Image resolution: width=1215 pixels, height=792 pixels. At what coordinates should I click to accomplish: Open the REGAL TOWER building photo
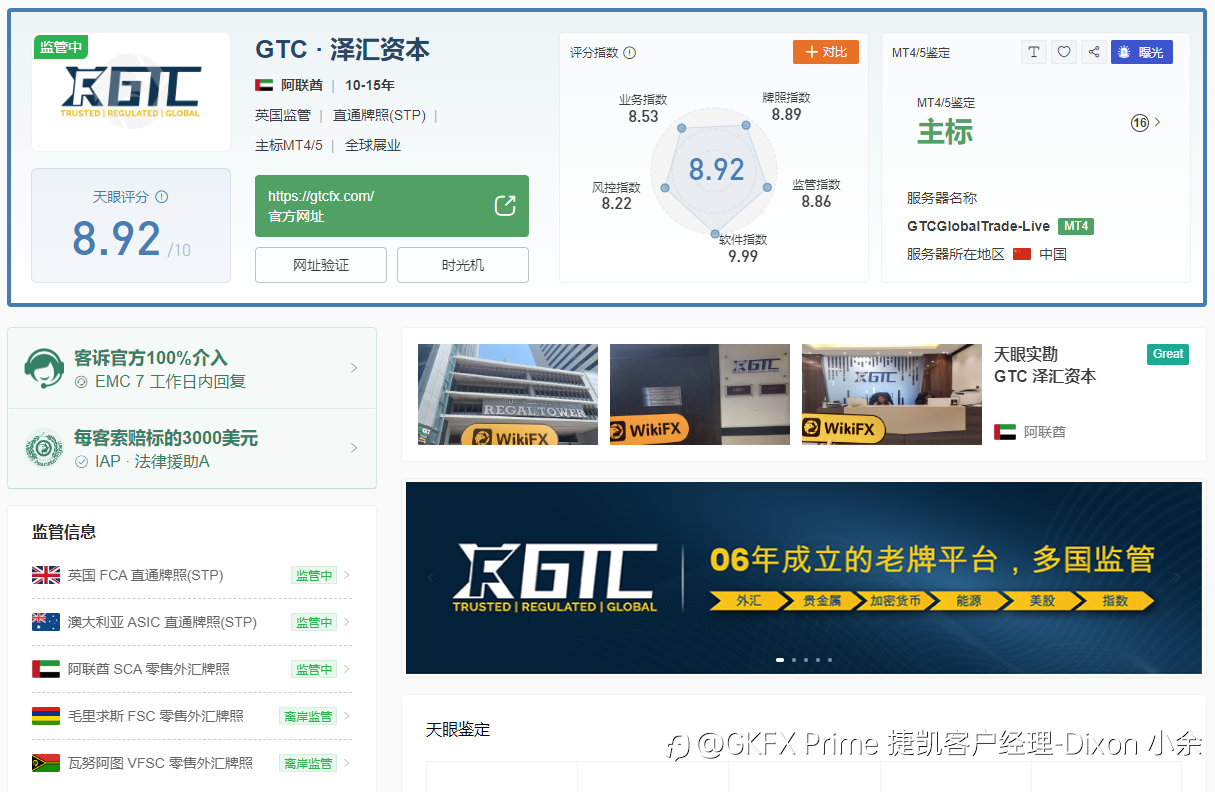point(508,394)
